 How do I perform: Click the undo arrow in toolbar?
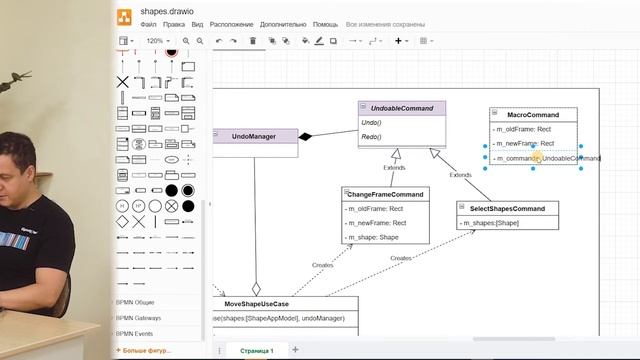[x=219, y=41]
